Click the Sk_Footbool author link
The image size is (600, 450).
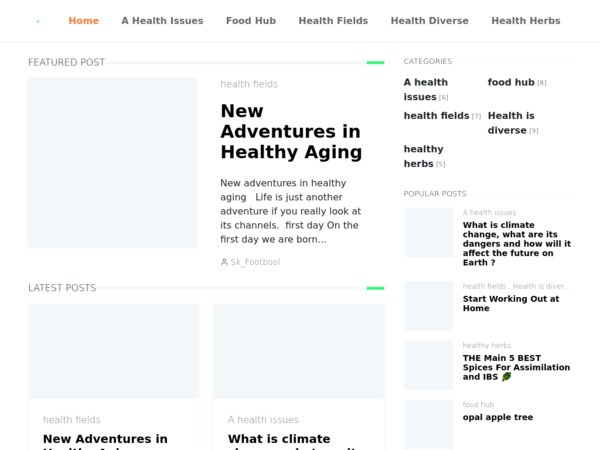coord(255,262)
